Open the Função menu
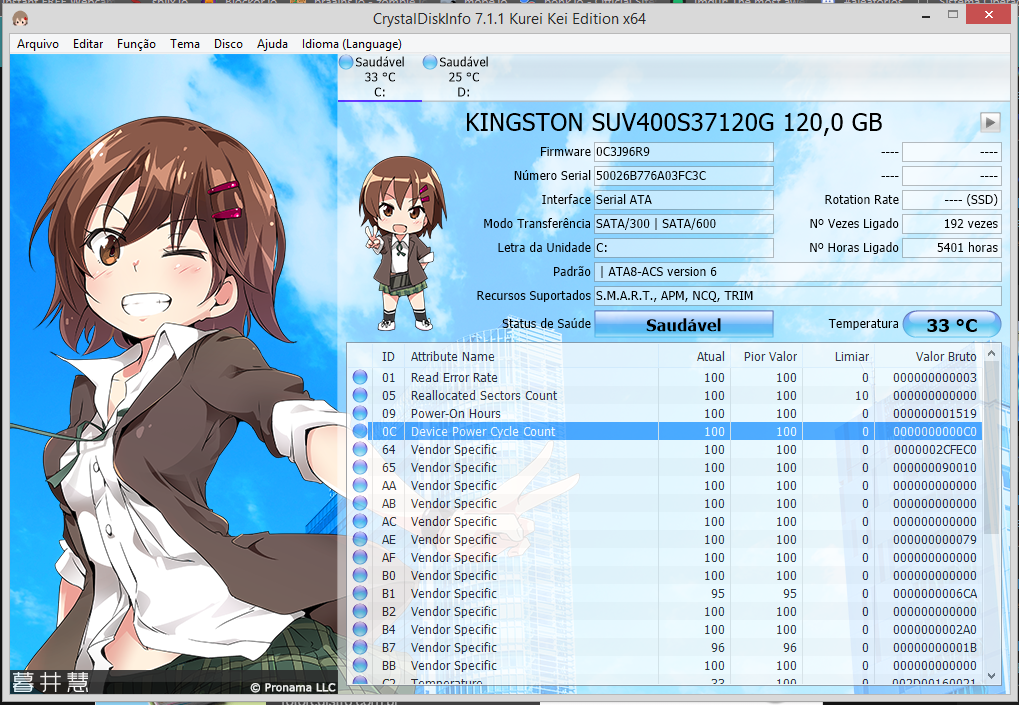This screenshot has width=1019, height=705. (136, 44)
